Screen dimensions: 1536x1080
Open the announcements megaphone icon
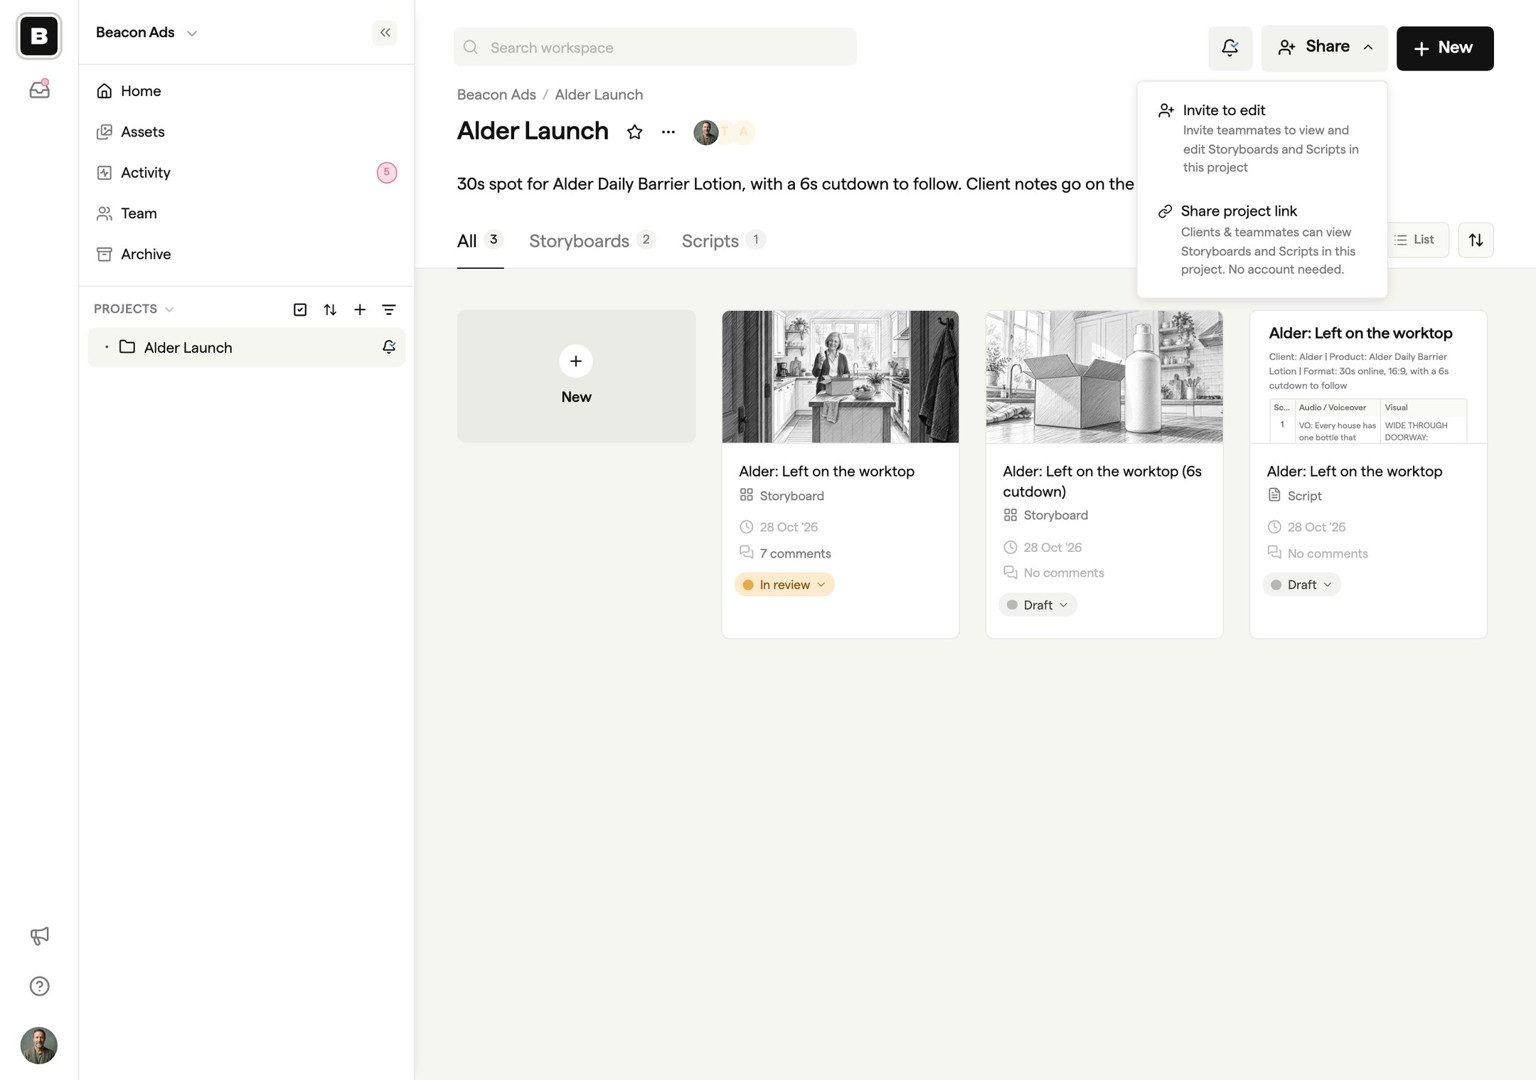pyautogui.click(x=39, y=936)
